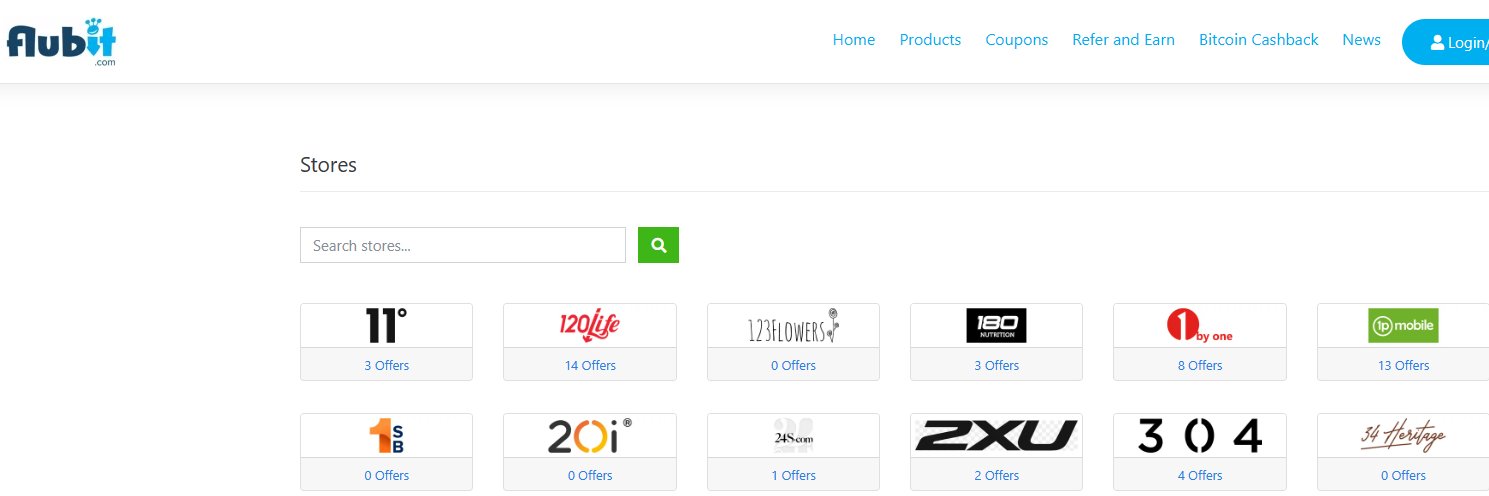Viewport: 1489px width, 496px height.
Task: Go to Home in navigation
Action: [x=854, y=40]
